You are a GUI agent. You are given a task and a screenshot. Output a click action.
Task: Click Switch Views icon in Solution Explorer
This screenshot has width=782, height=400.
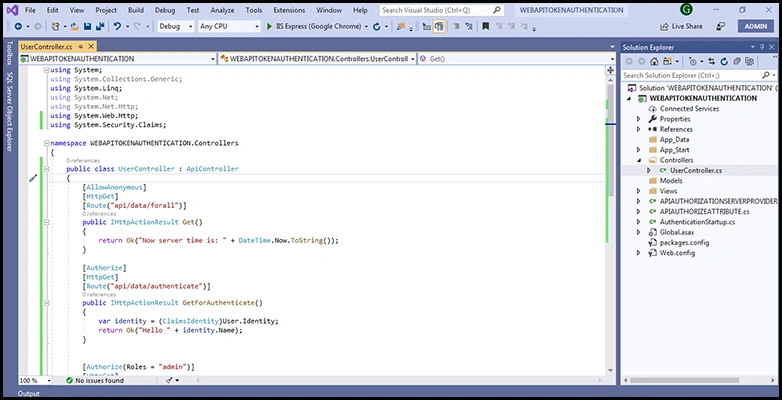(667, 62)
